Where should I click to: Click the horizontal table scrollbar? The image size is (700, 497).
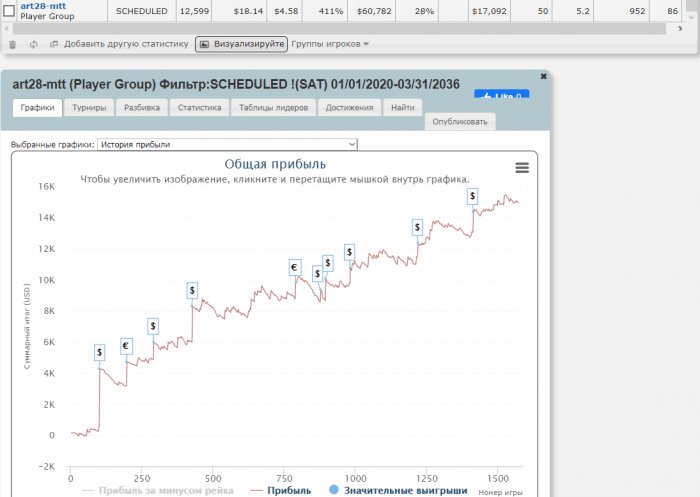coord(339,29)
